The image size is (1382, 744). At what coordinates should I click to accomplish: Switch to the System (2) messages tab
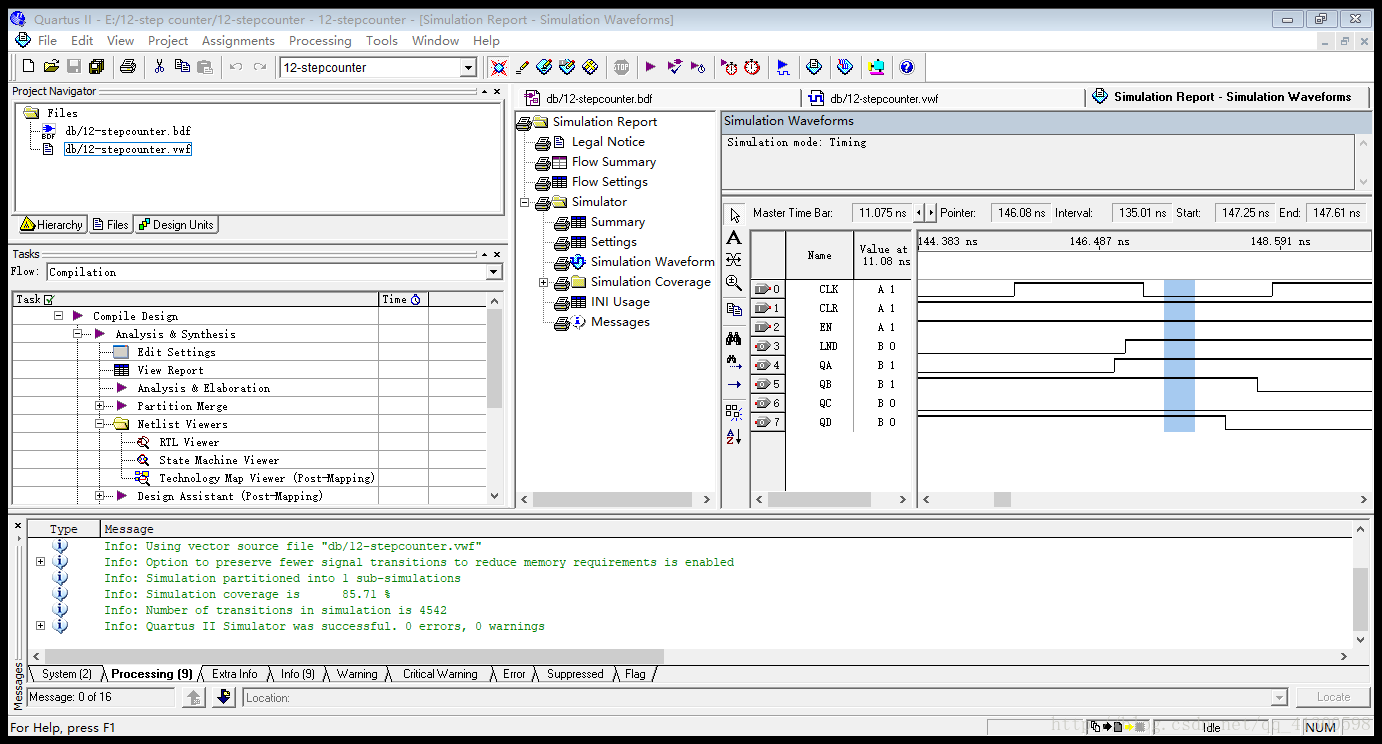(x=66, y=674)
